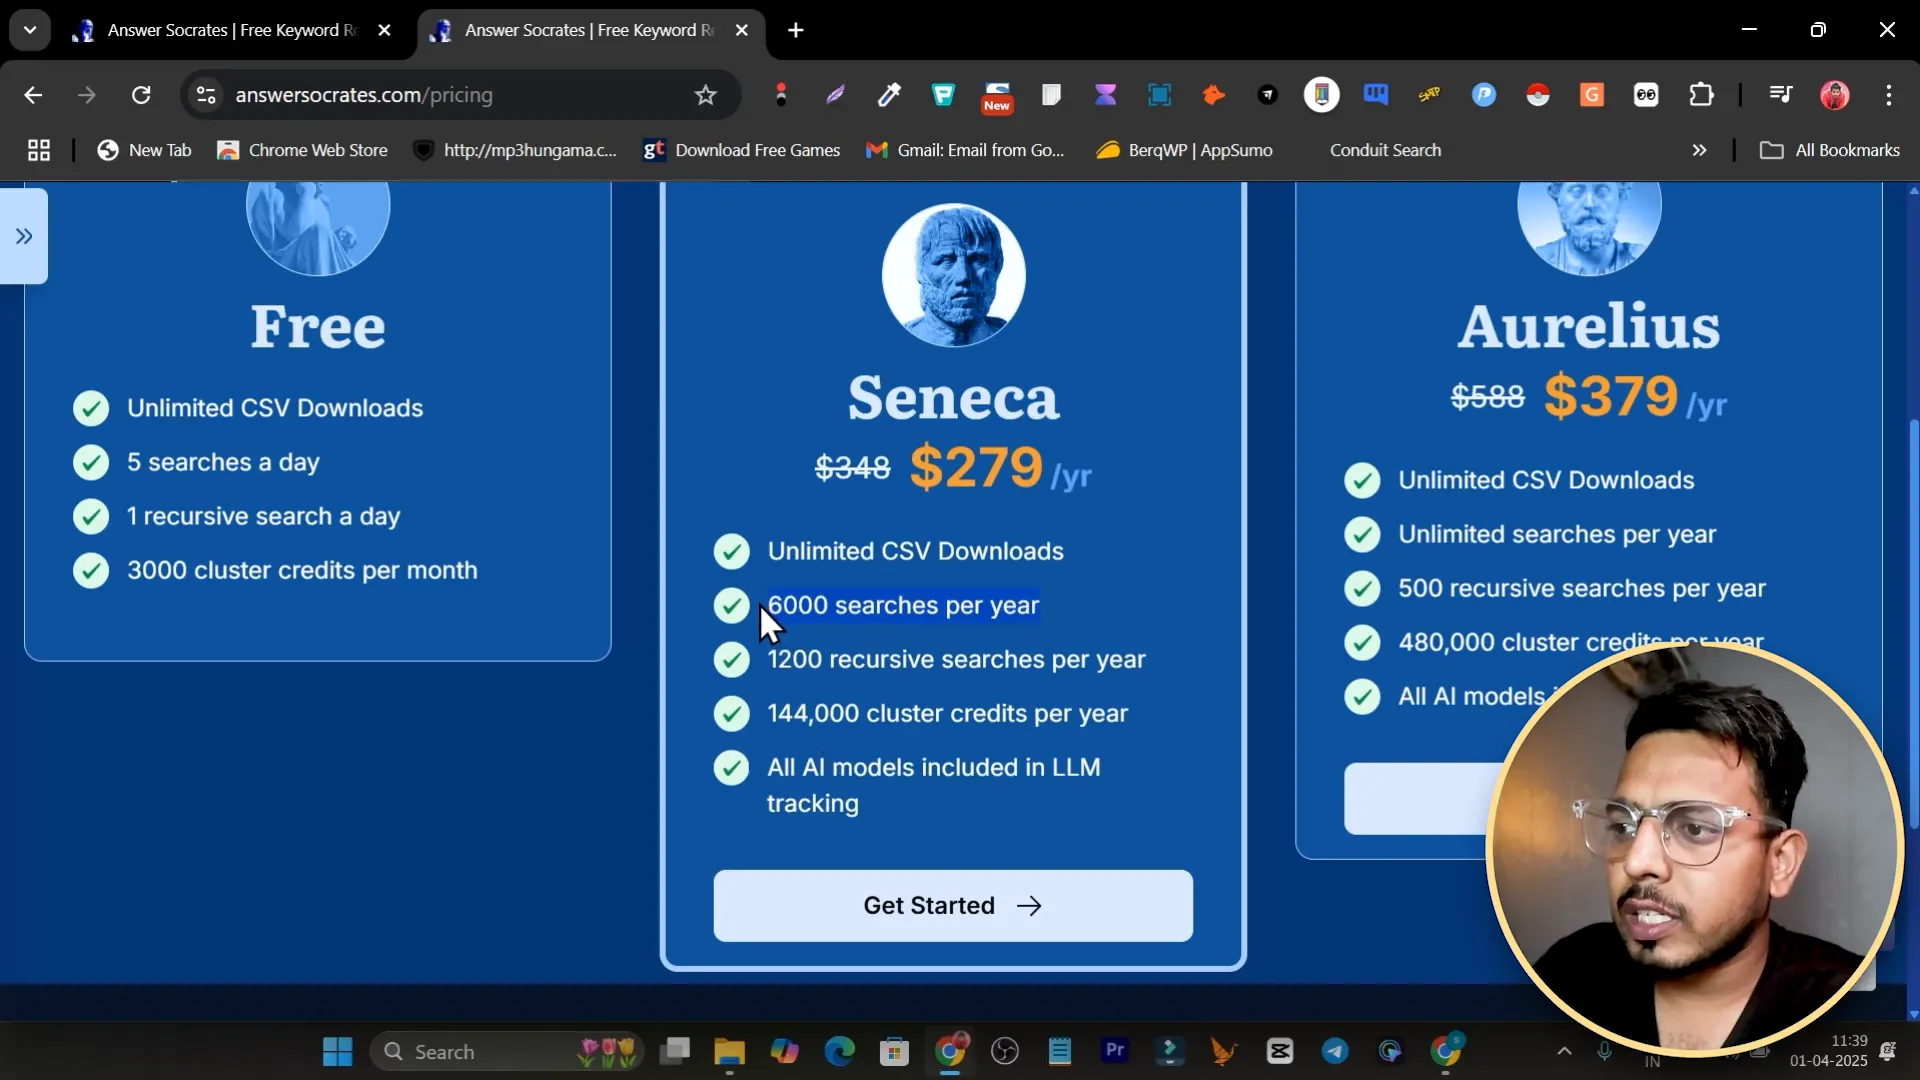The width and height of the screenshot is (1920, 1080).
Task: Bookmark this page with star icon
Action: 705,95
